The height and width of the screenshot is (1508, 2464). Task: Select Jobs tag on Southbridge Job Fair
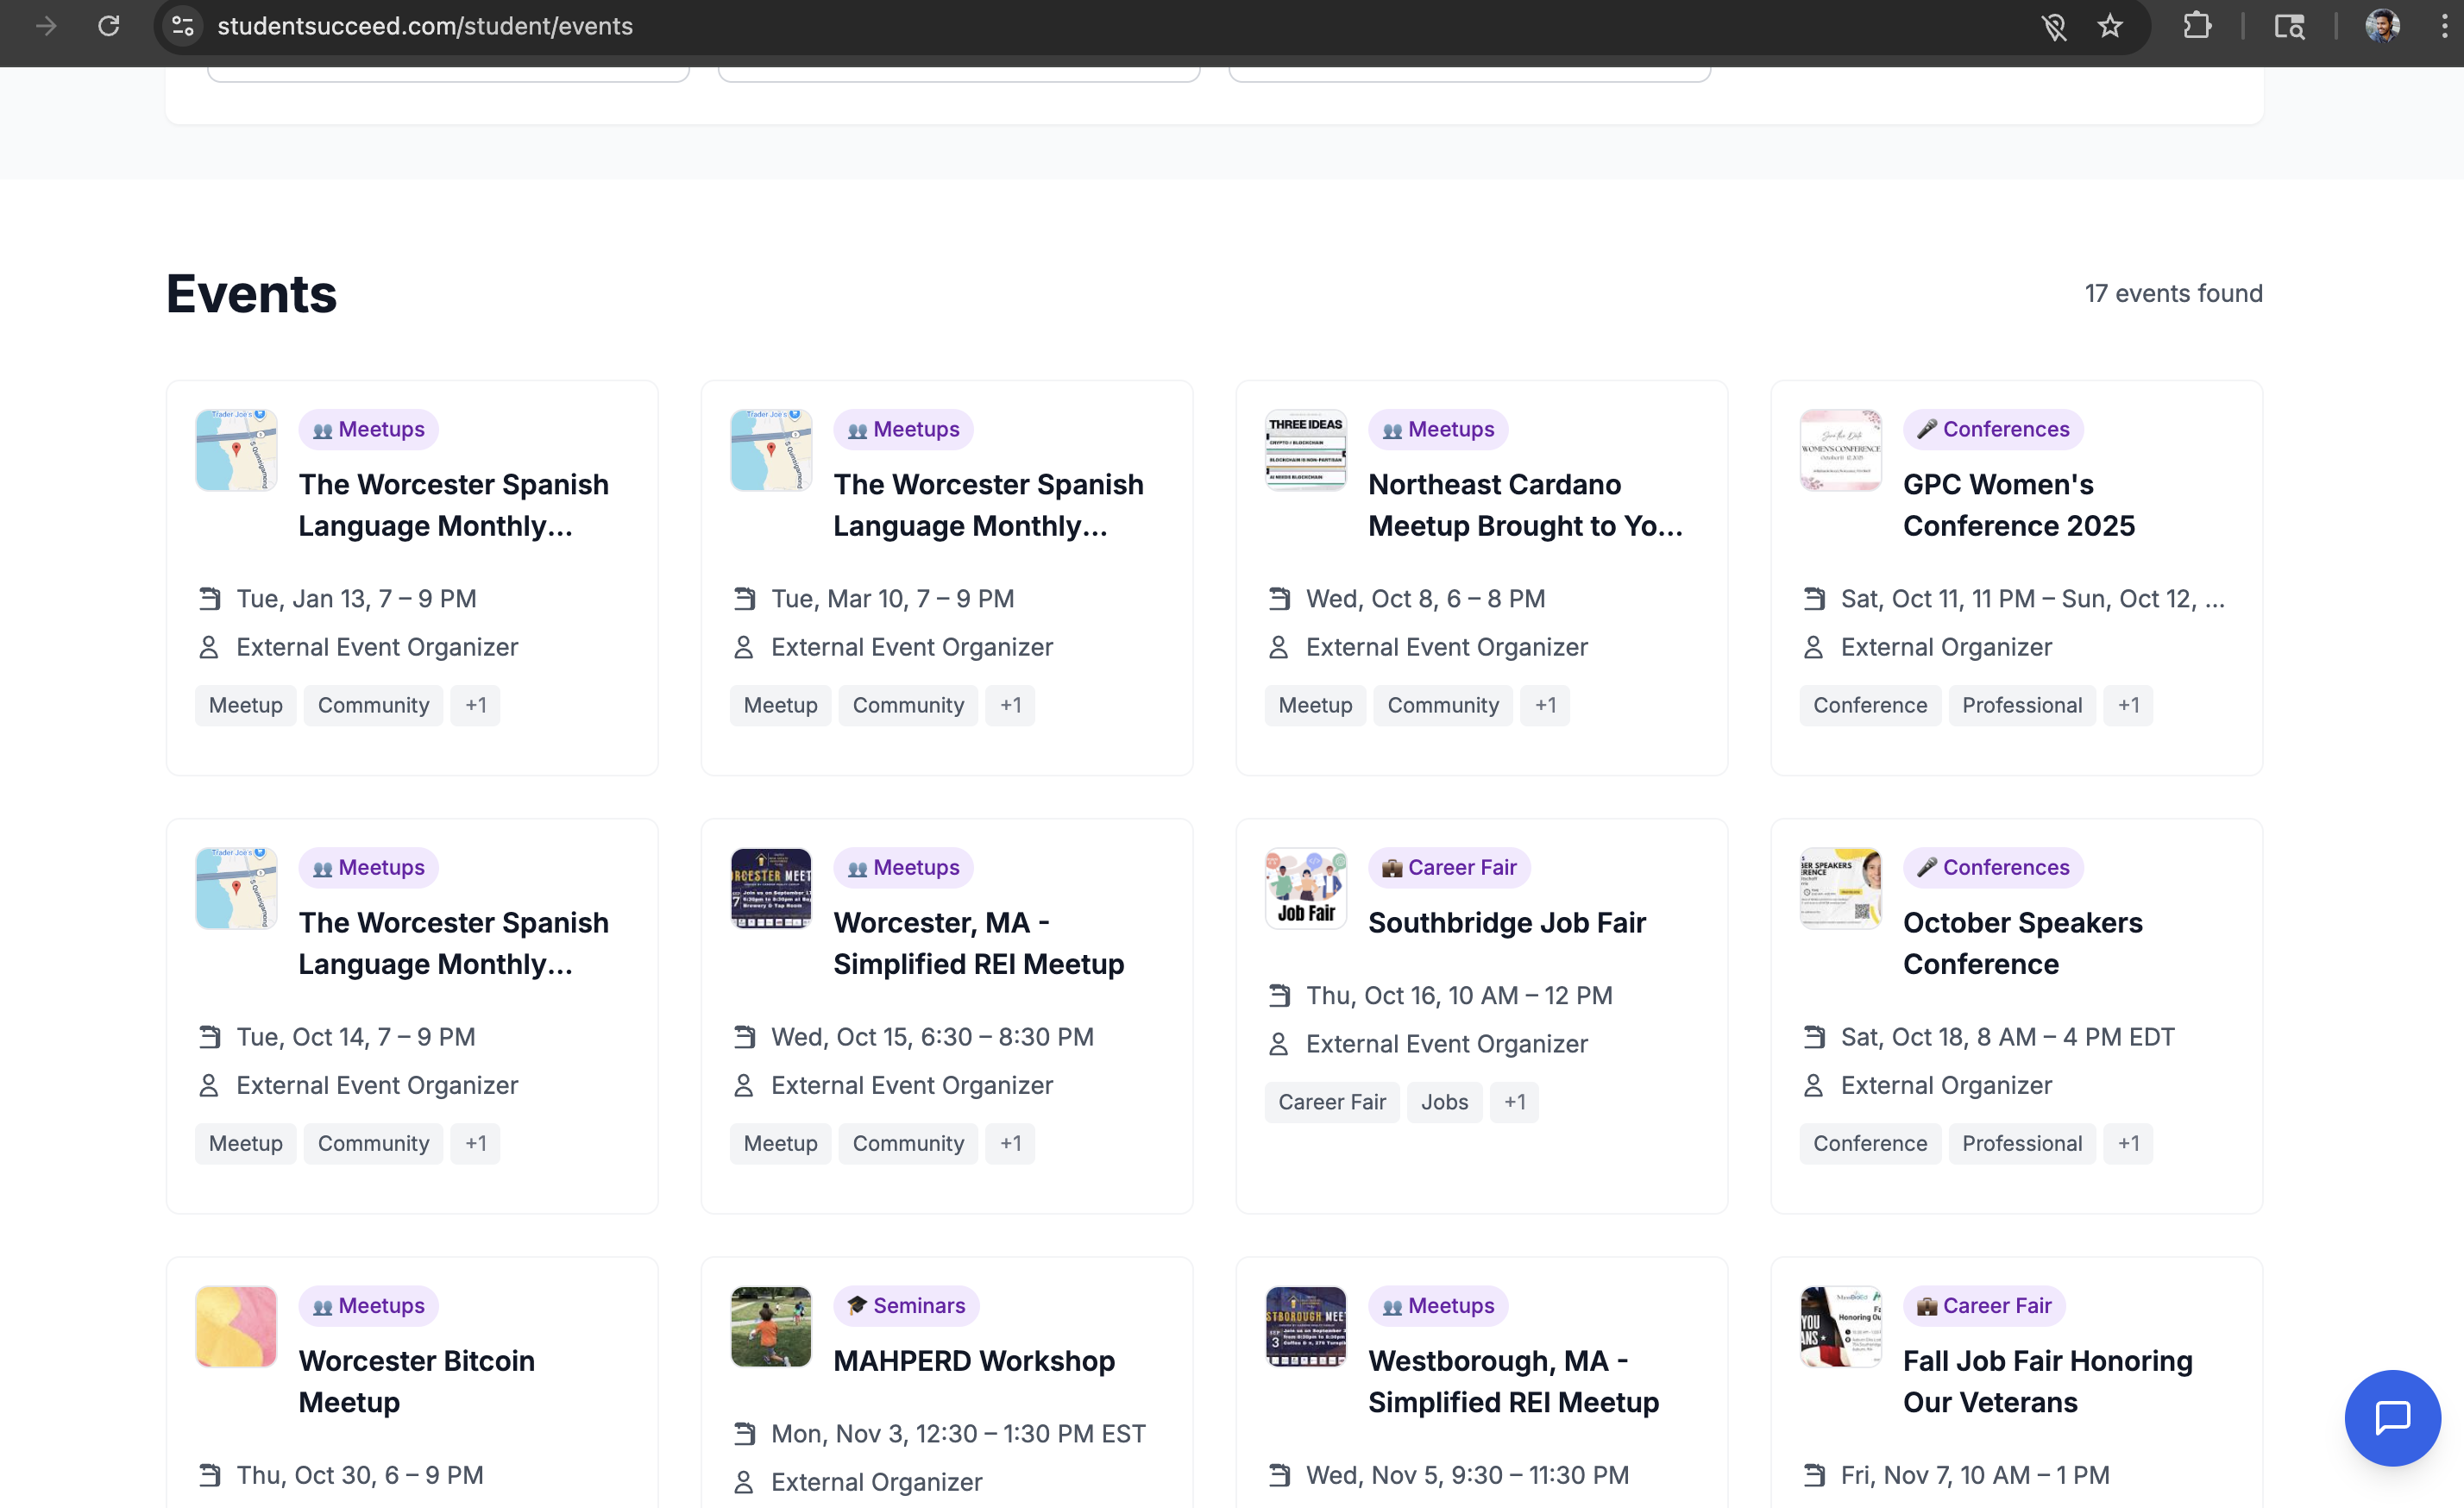[1444, 1102]
